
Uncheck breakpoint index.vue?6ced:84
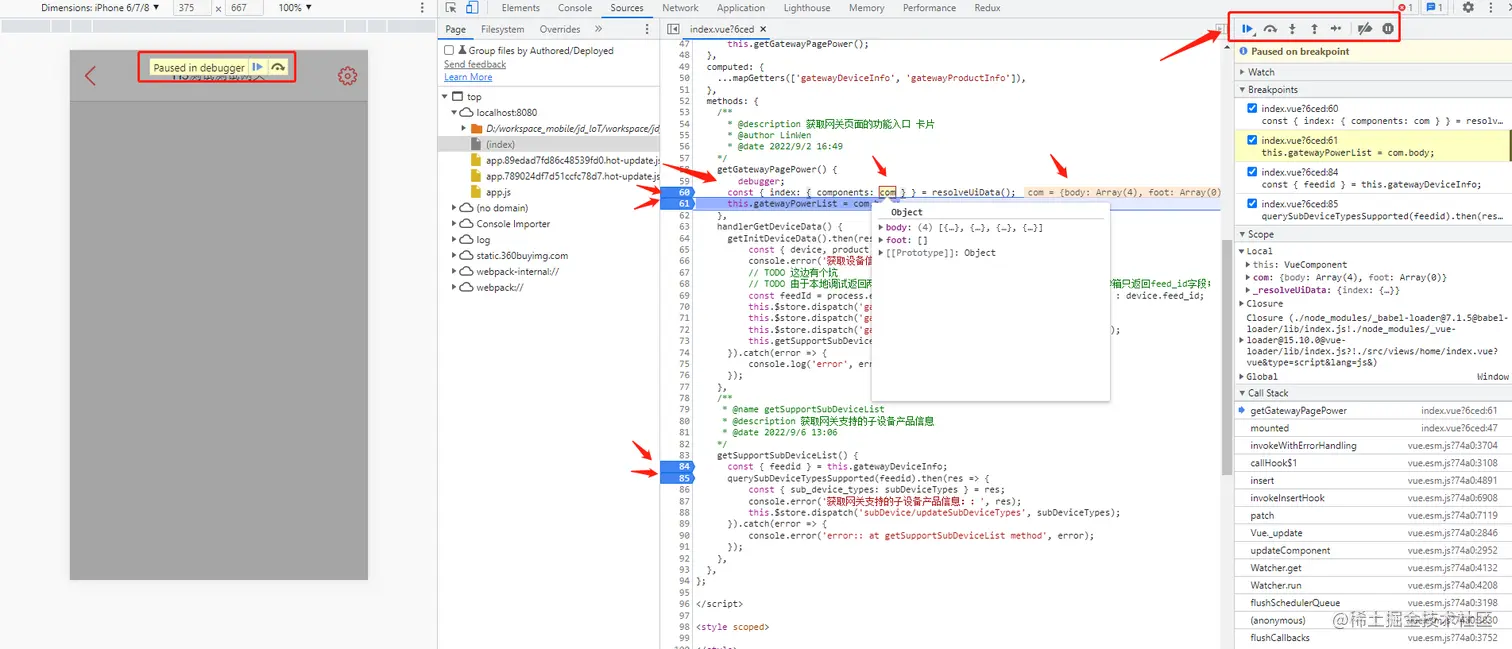coord(1252,172)
